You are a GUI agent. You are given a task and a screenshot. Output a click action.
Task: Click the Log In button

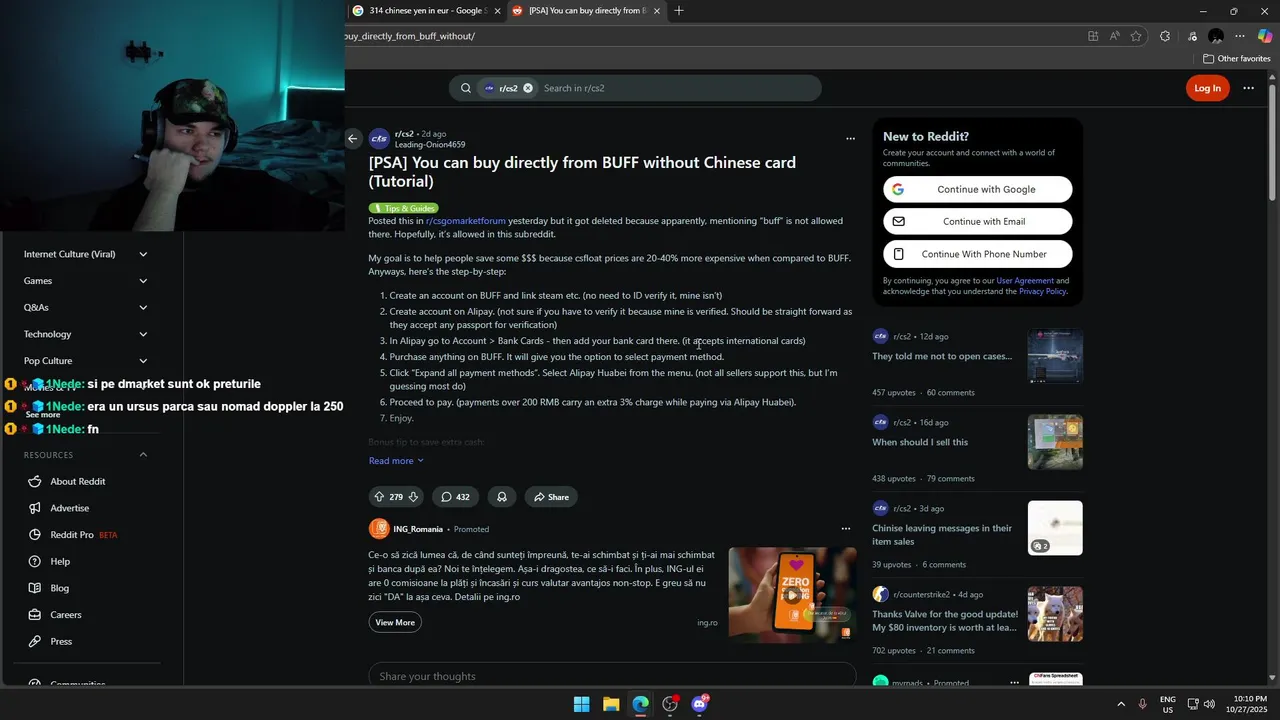click(1207, 88)
